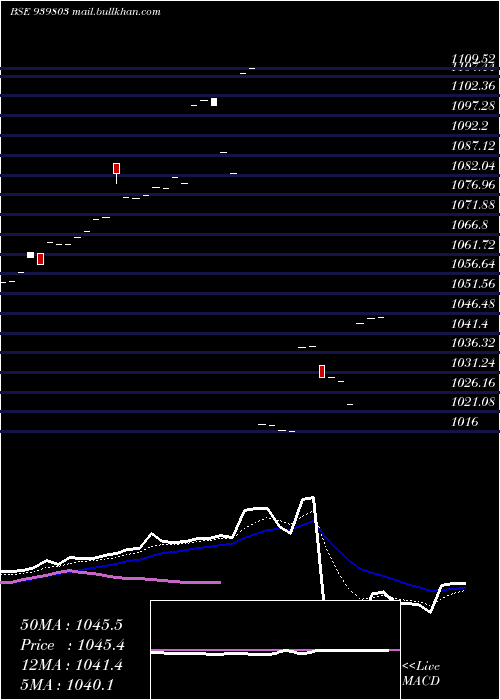Click the 50MA : 1045.5 reading
The height and width of the screenshot is (700, 500).
tap(71, 625)
